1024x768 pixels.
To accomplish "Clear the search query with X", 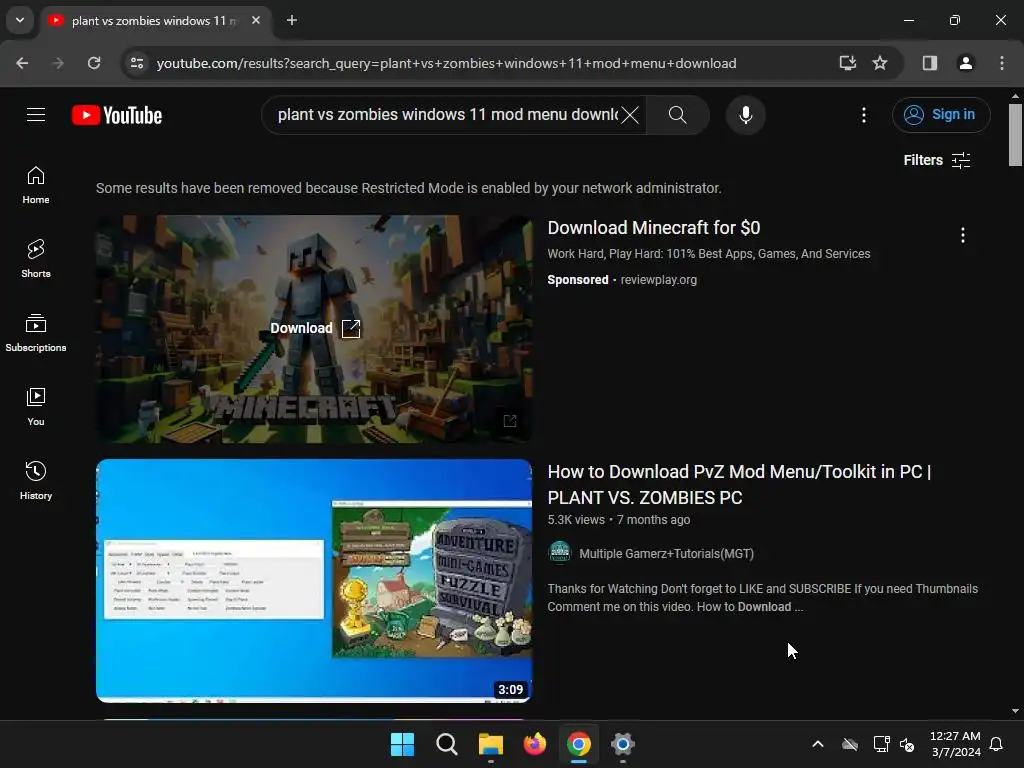I will 630,115.
